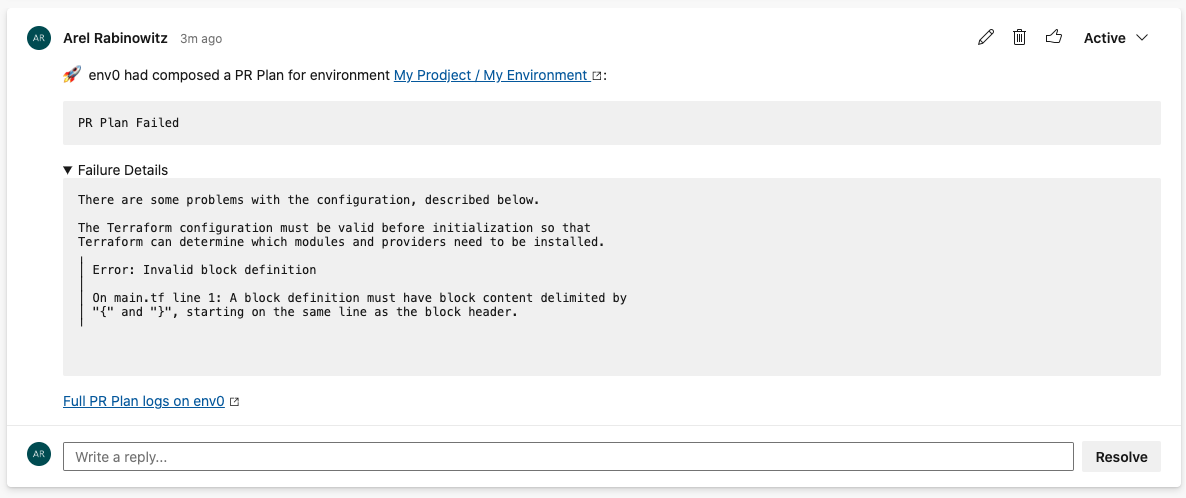Click the external link icon after Full PR Plan logs
This screenshot has height=498, width=1186.
click(x=234, y=402)
